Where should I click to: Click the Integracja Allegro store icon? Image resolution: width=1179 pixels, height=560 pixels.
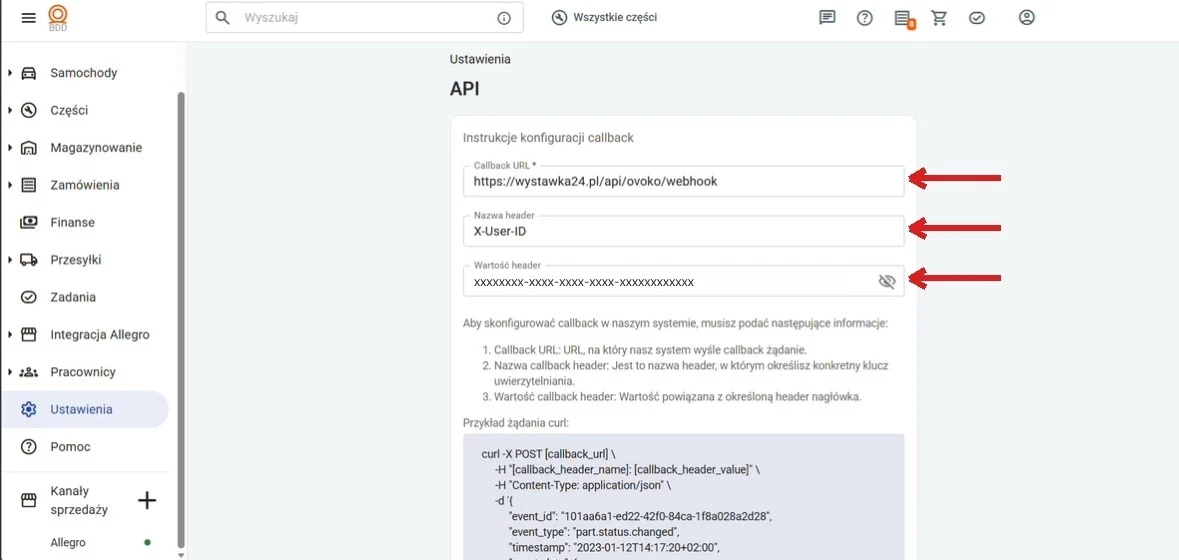point(29,334)
